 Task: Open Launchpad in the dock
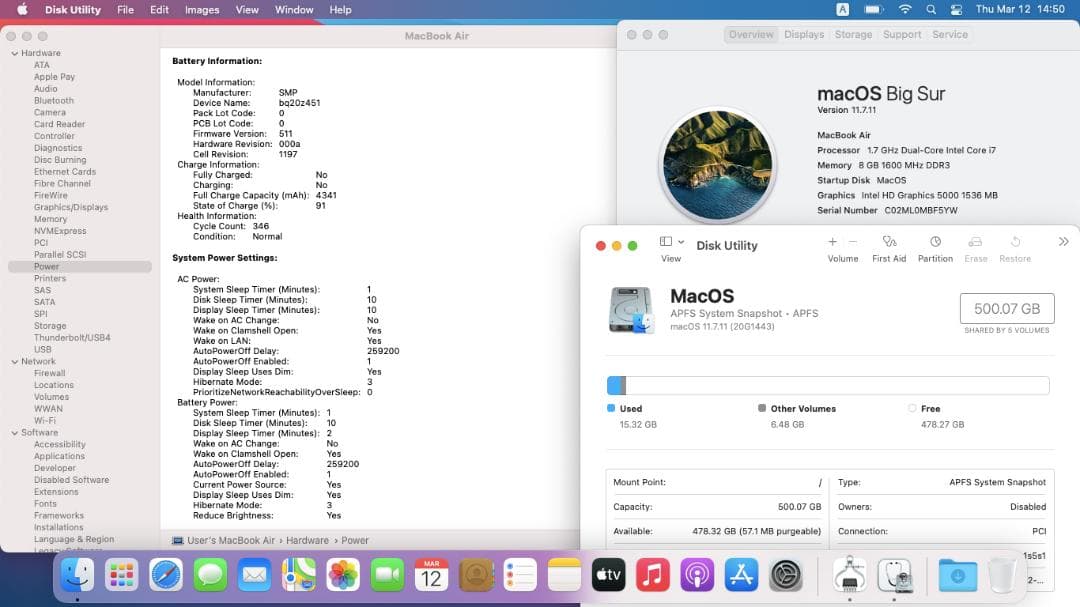[x=122, y=575]
